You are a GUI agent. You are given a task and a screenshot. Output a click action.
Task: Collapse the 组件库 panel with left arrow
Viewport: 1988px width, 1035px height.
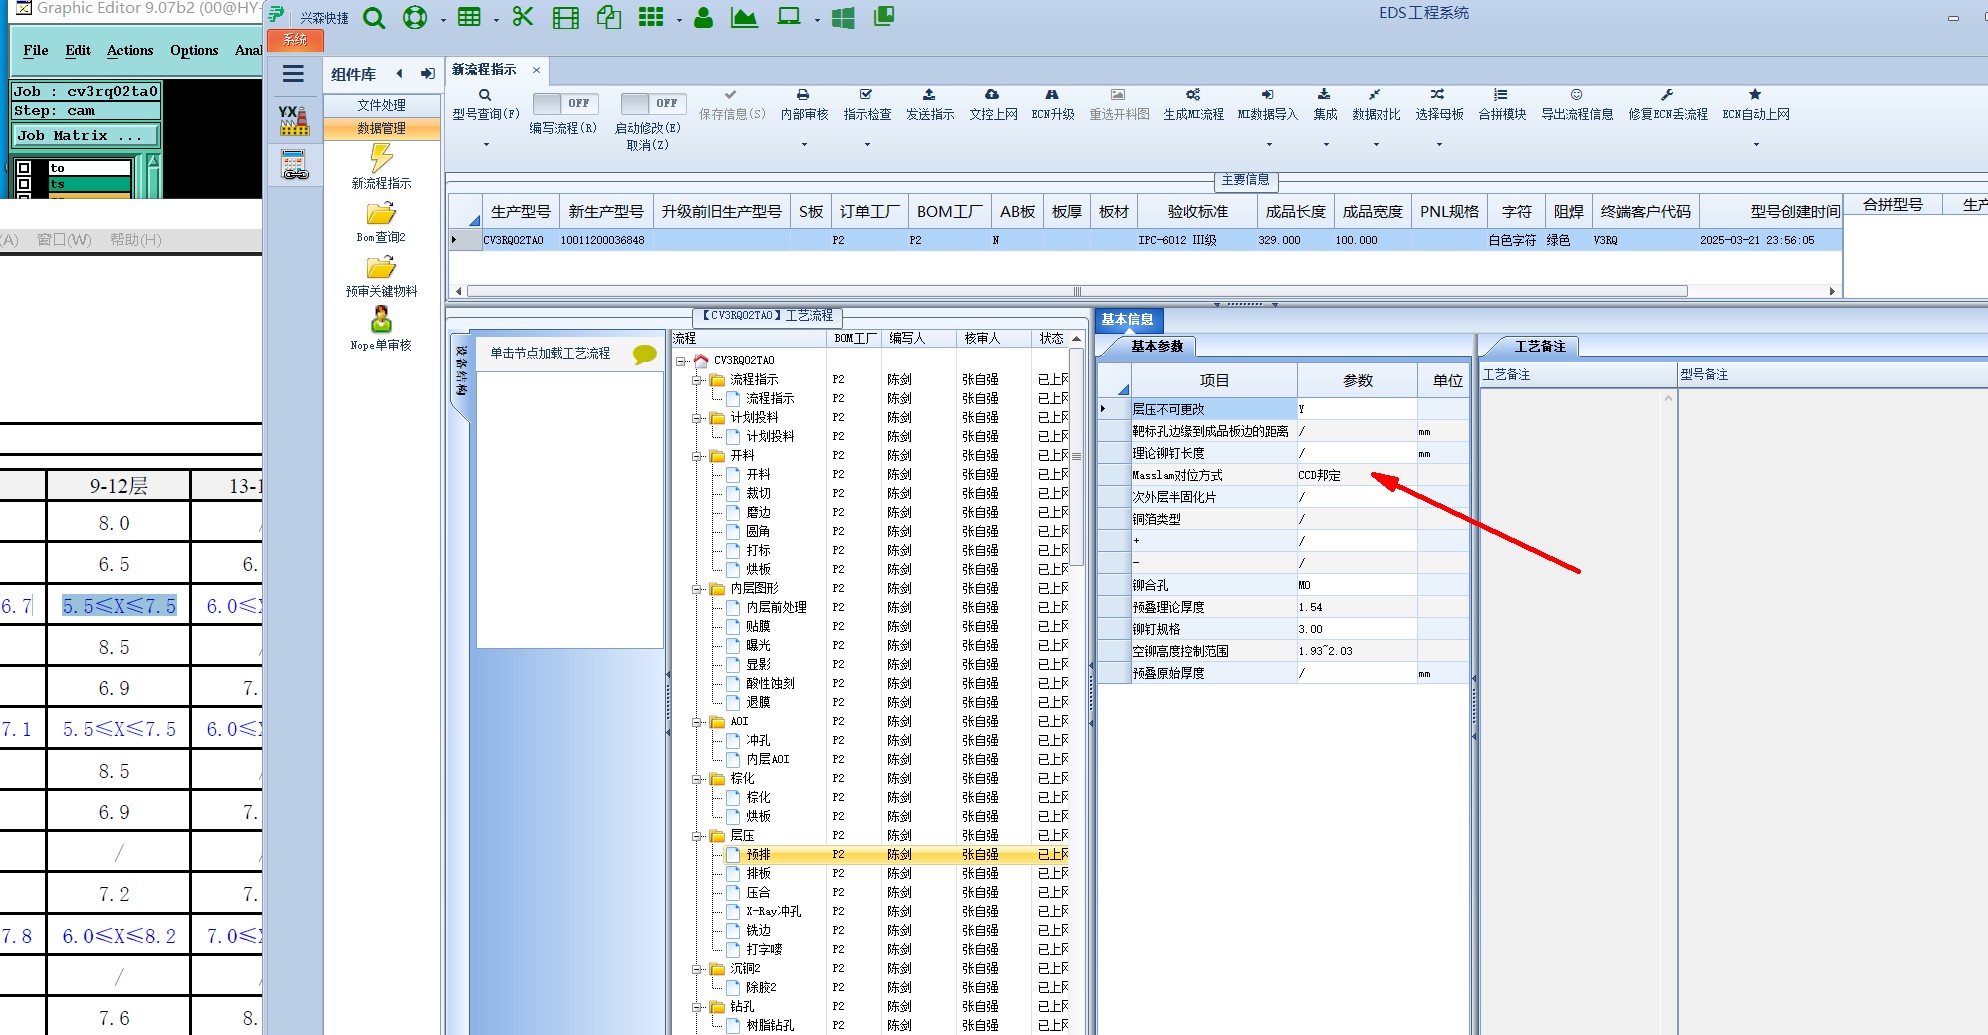tap(400, 73)
